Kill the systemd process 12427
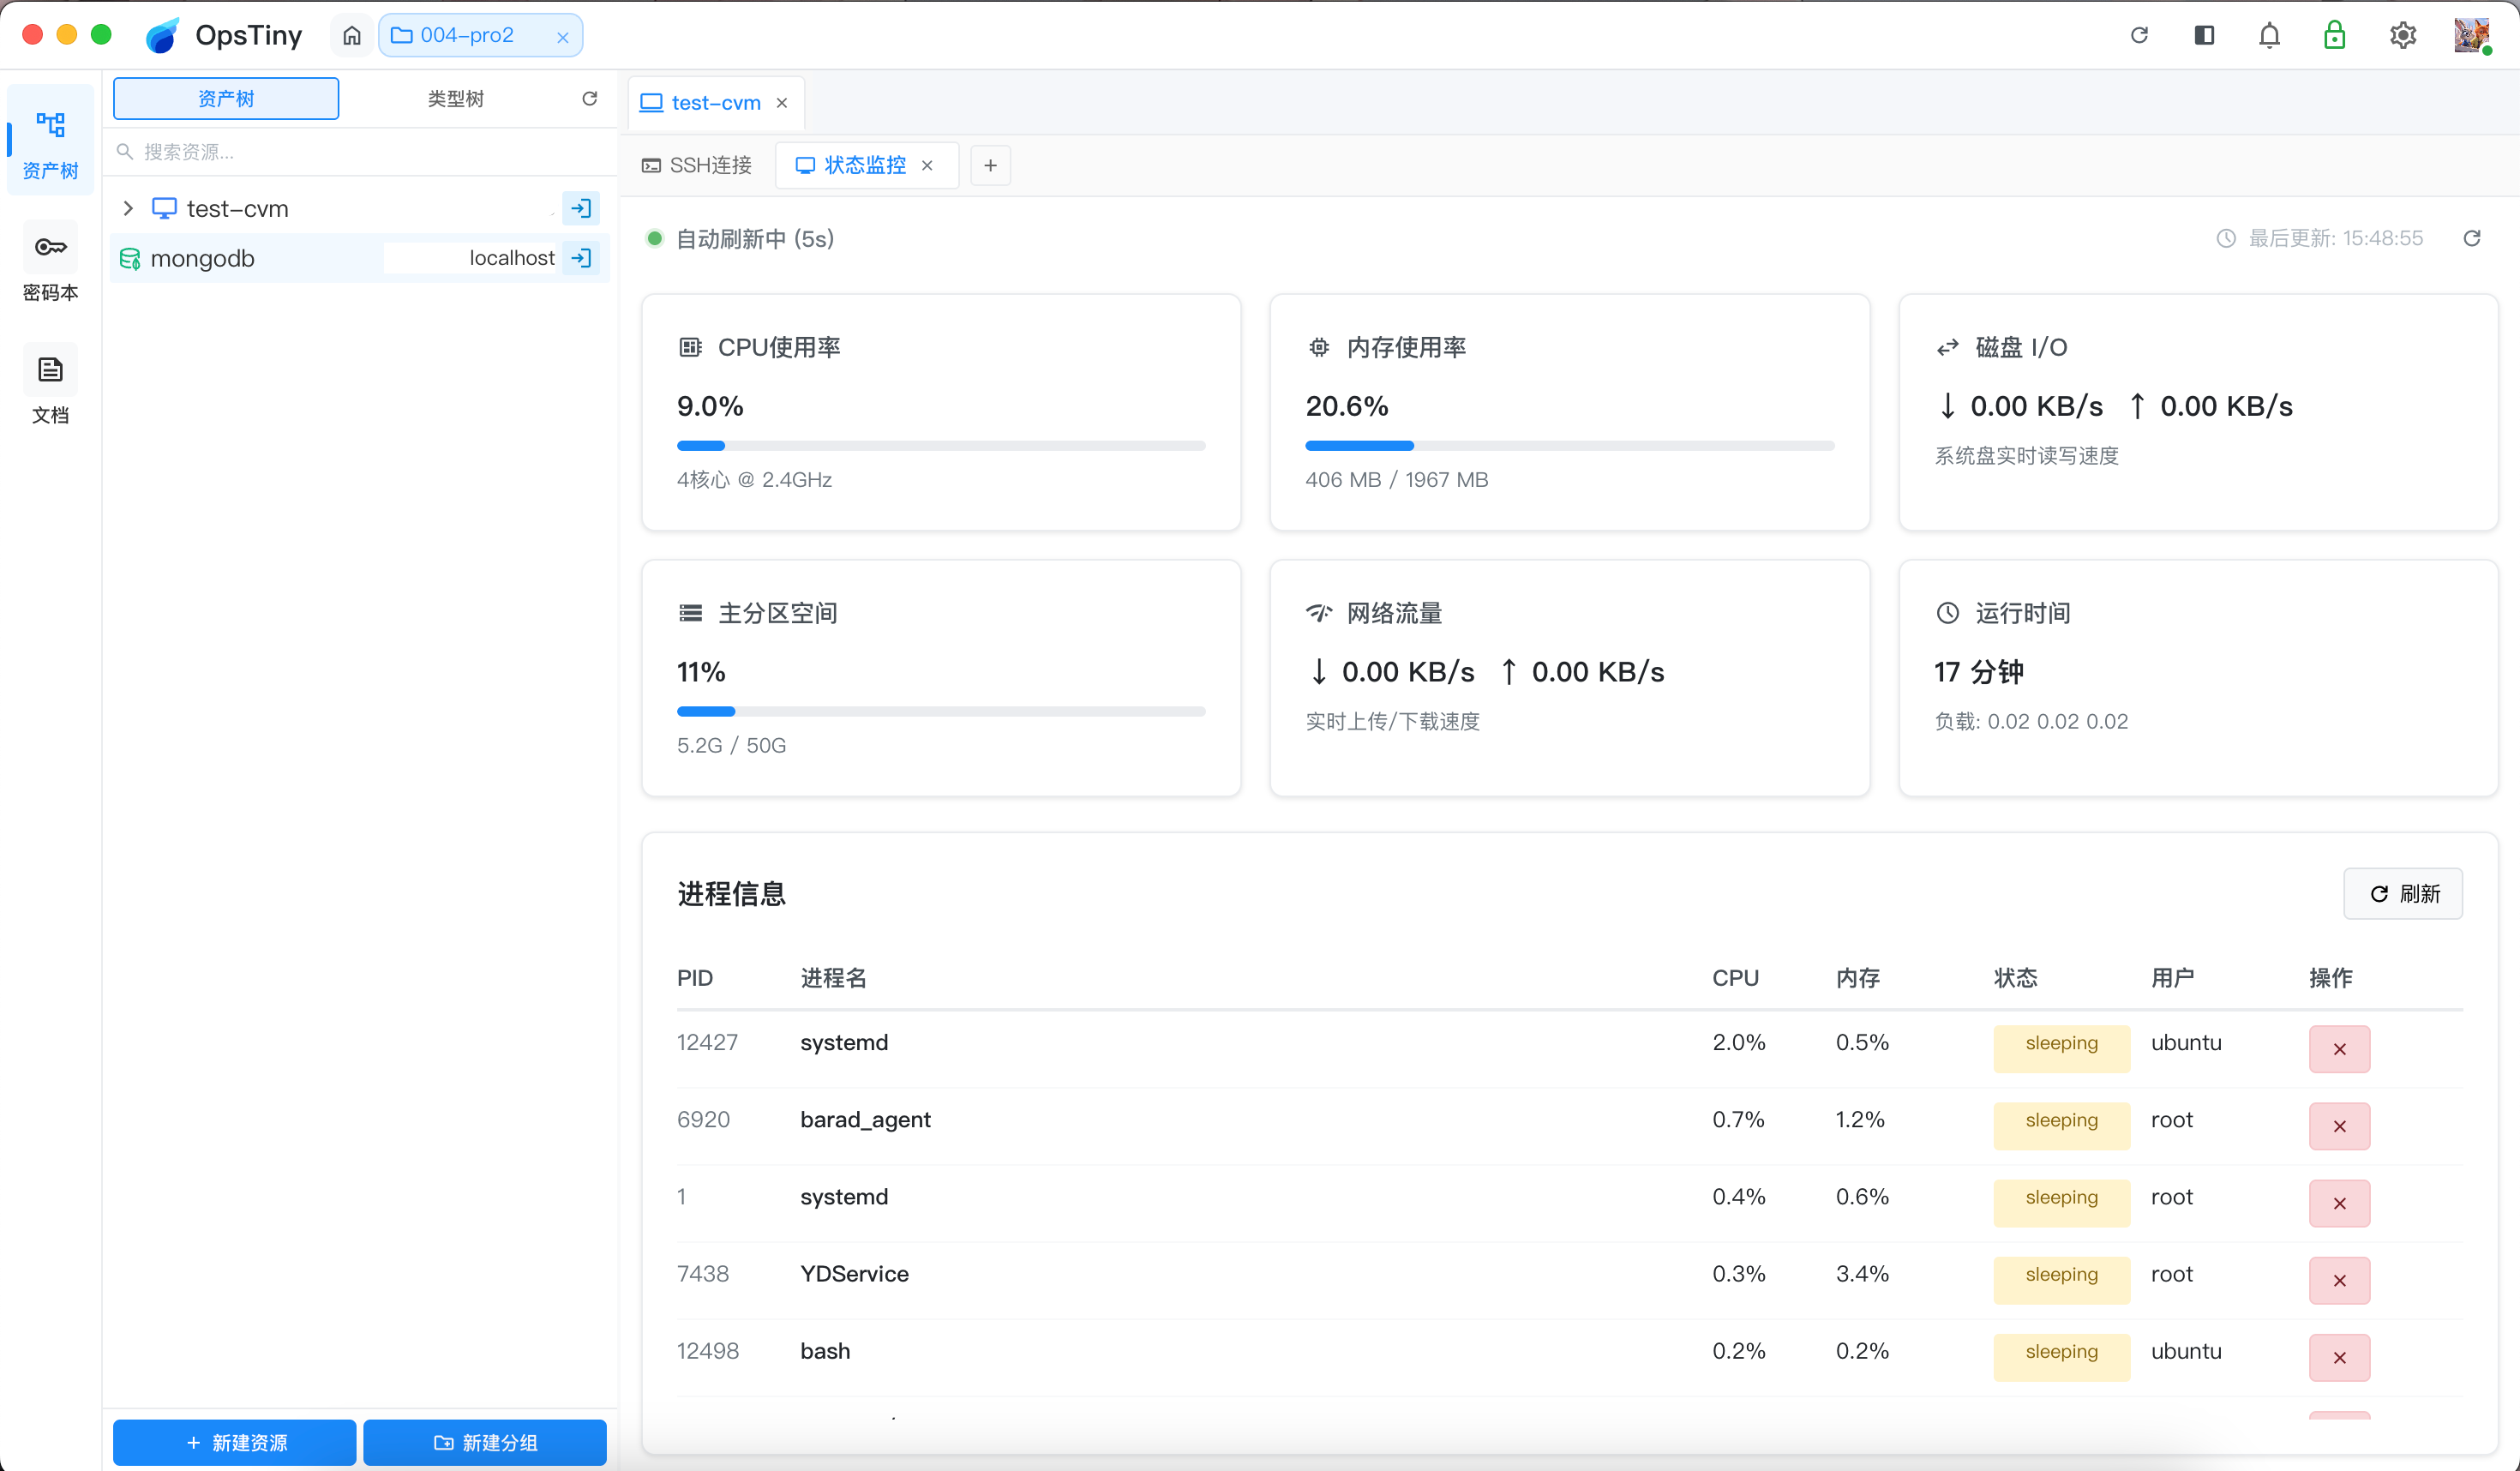 [2339, 1049]
